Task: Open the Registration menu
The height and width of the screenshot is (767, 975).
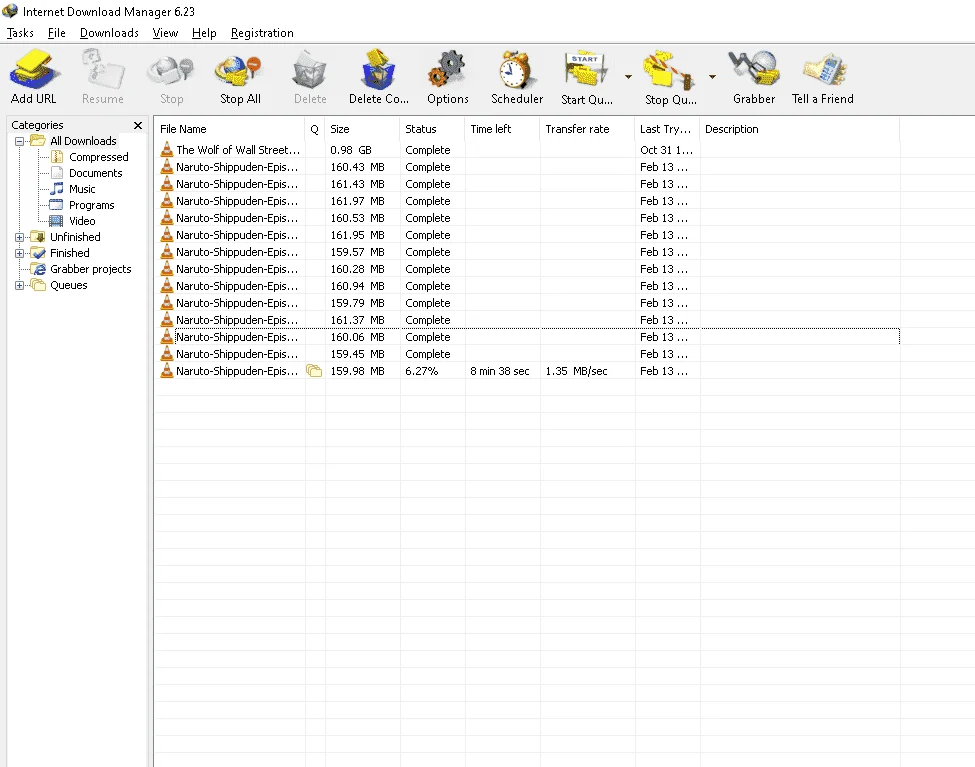Action: tap(262, 33)
